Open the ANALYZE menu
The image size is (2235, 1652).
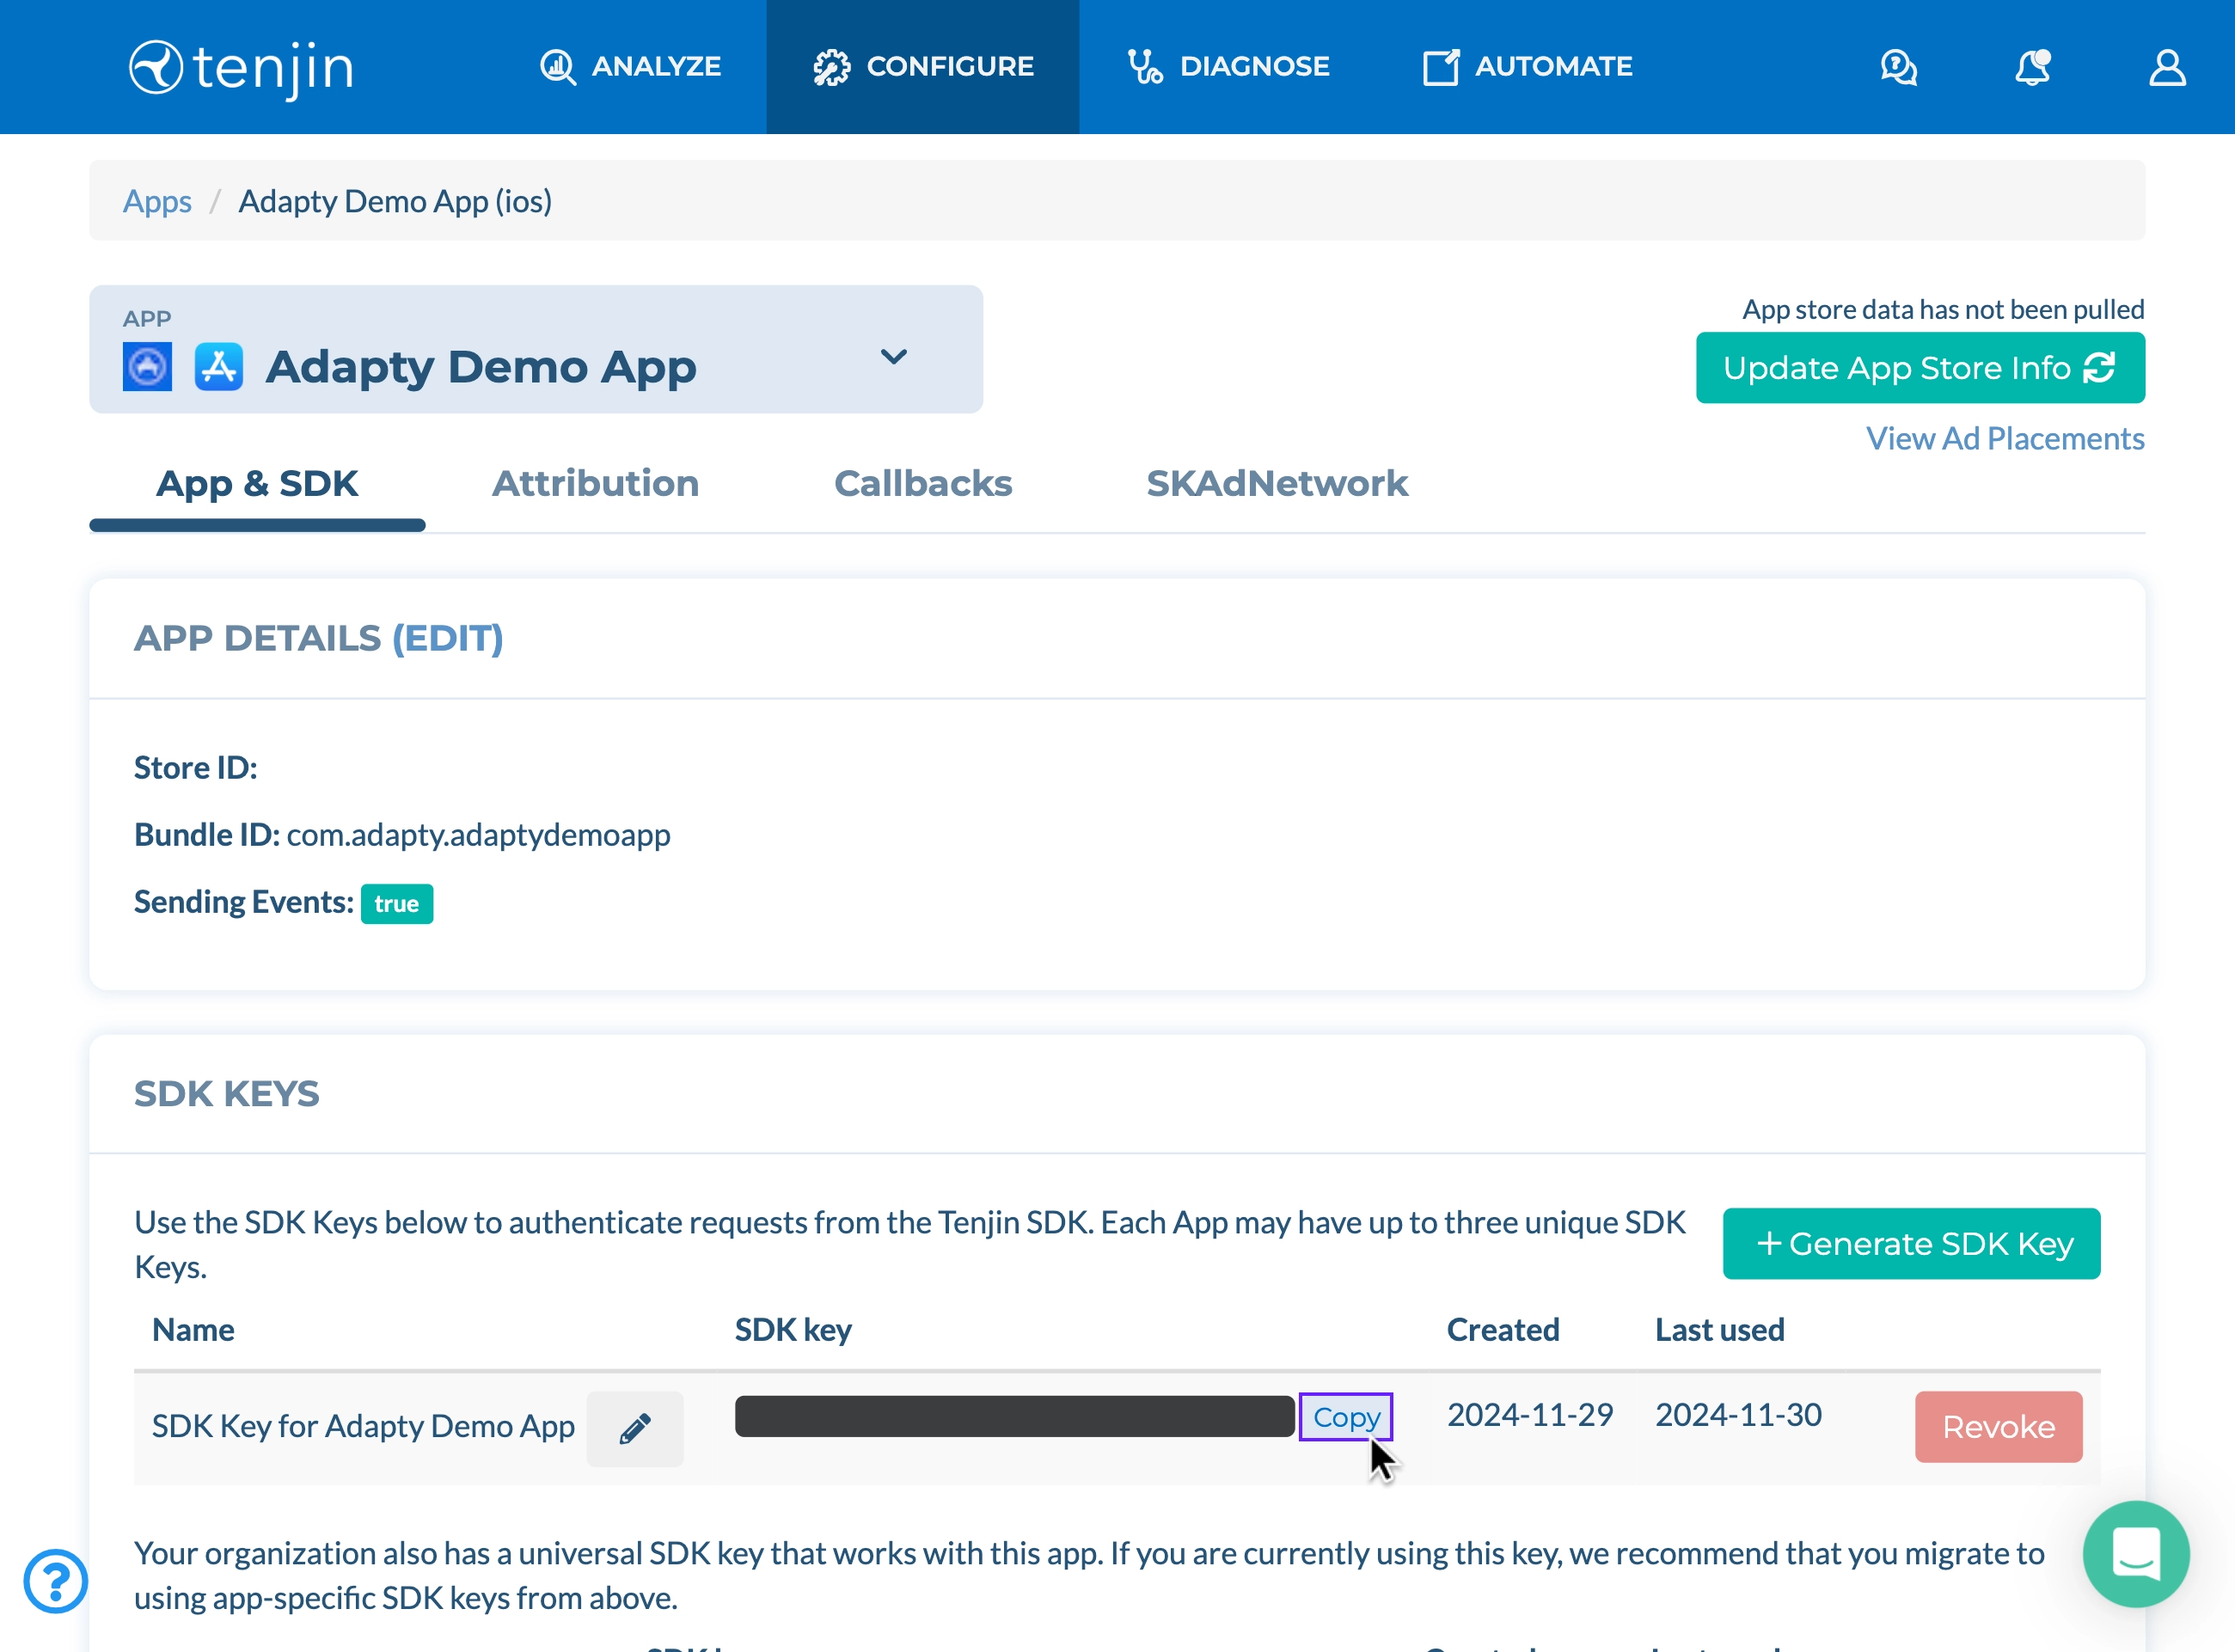pyautogui.click(x=631, y=67)
